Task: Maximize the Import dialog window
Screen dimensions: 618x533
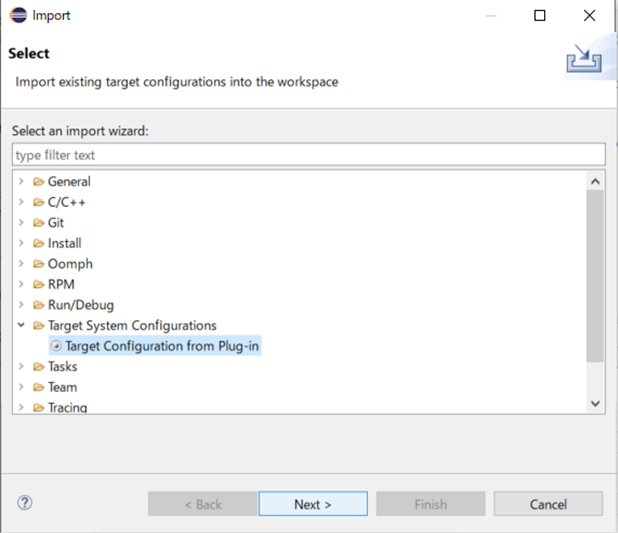Action: [540, 15]
